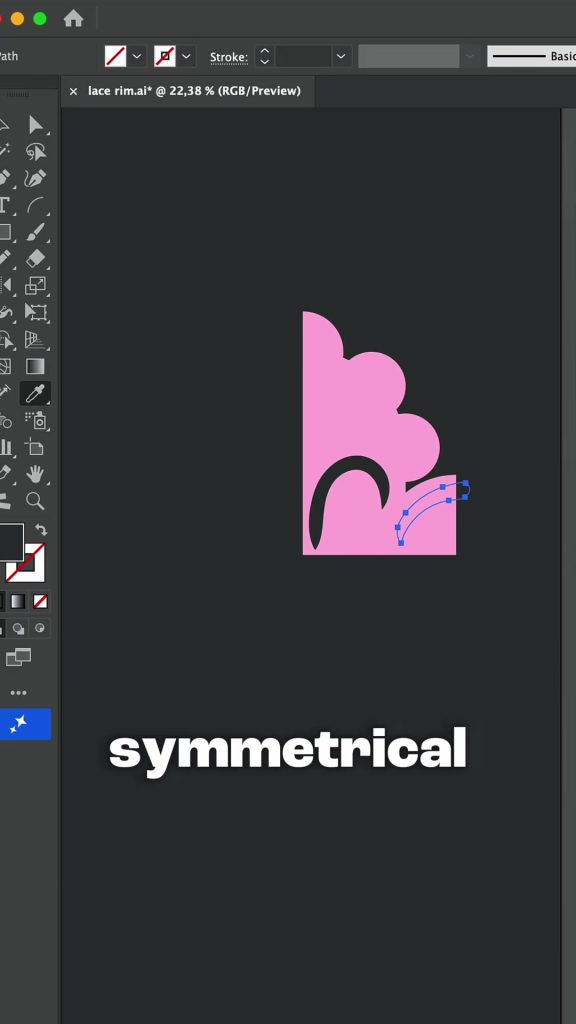Select the Type tool
This screenshot has height=1024, width=576.
[5, 205]
